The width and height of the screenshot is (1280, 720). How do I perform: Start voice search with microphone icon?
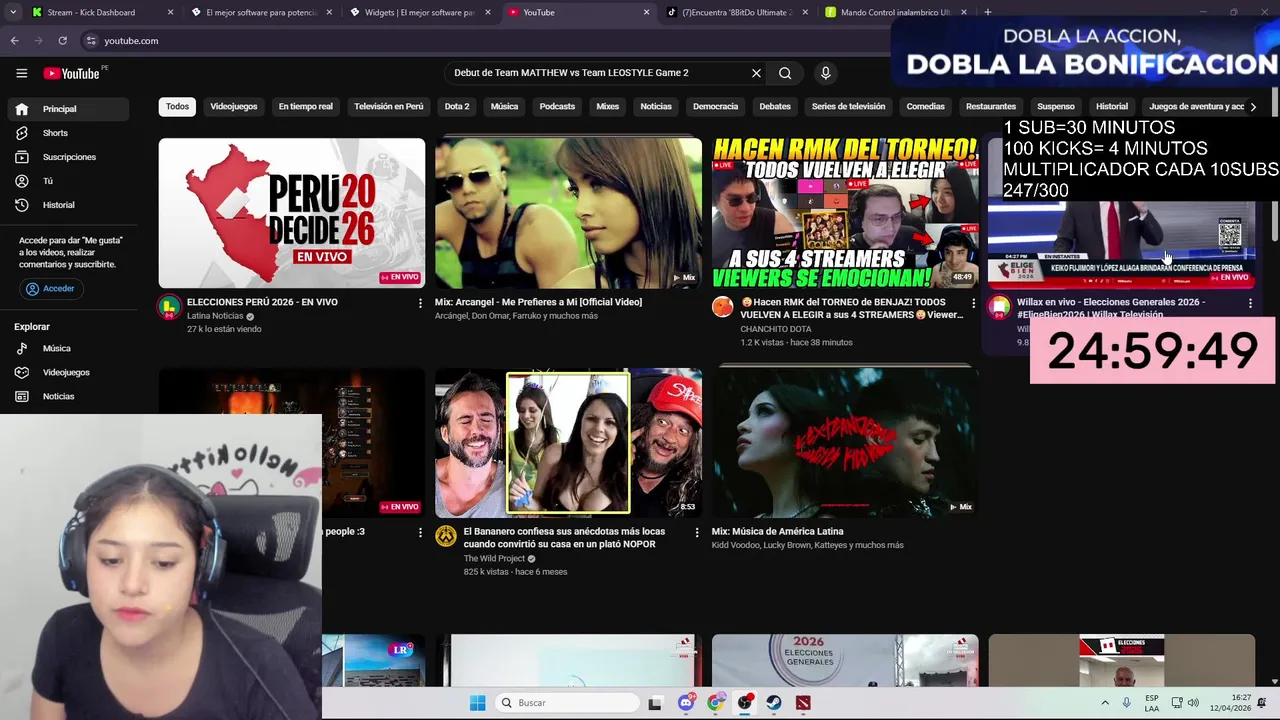click(825, 73)
